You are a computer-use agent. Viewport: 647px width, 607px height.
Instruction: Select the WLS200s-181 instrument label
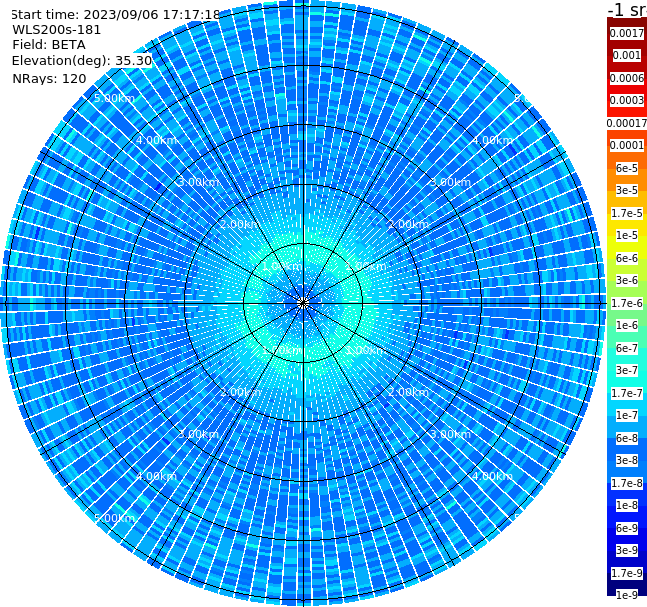click(57, 30)
